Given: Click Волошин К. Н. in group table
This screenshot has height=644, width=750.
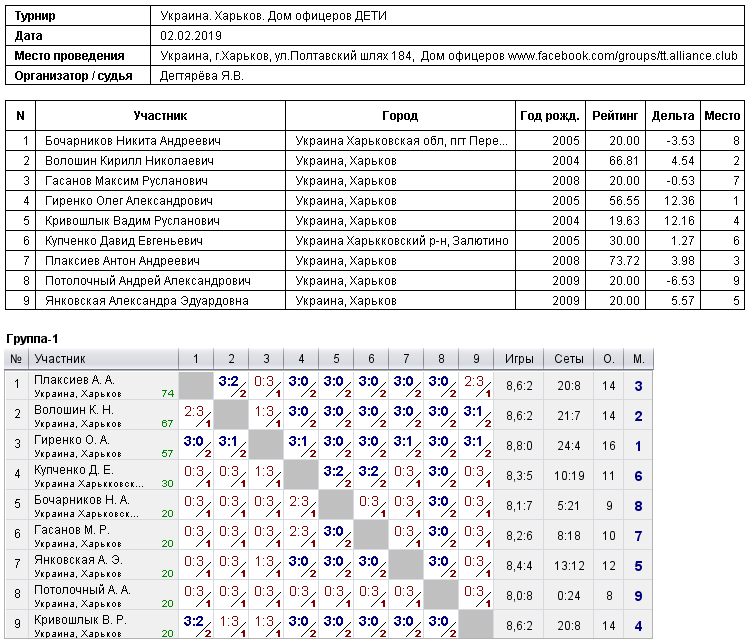Looking at the screenshot, I should point(74,410).
